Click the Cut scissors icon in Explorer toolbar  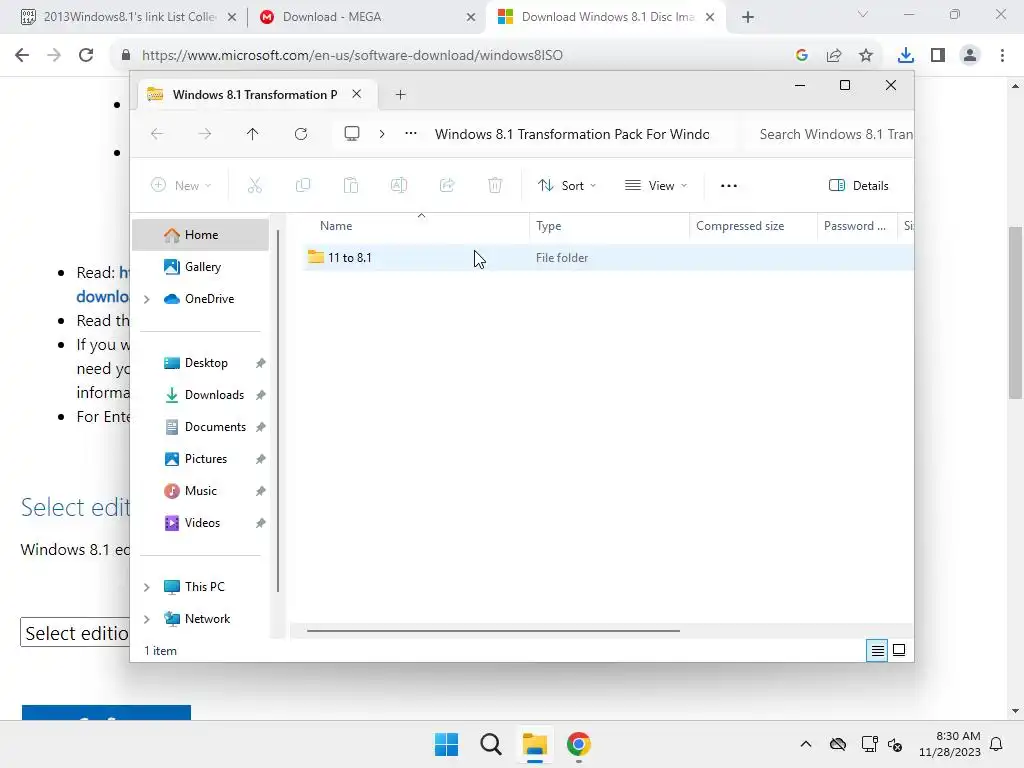[x=255, y=185]
